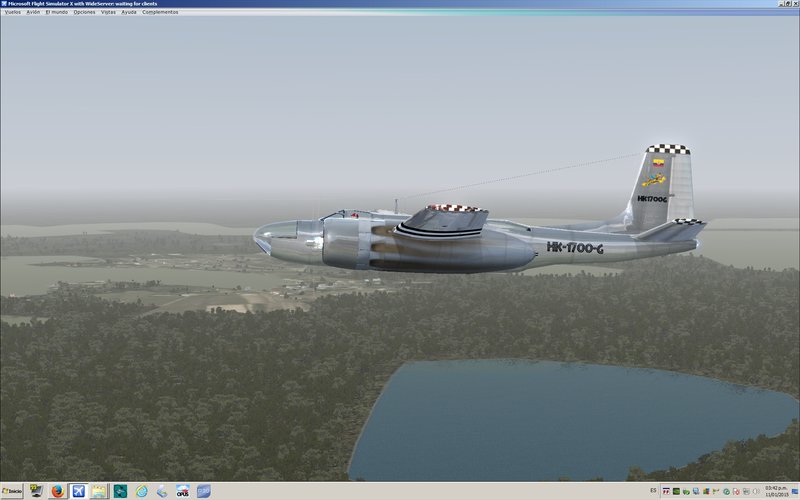Click the Inicio start button
The image size is (800, 500).
point(12,491)
